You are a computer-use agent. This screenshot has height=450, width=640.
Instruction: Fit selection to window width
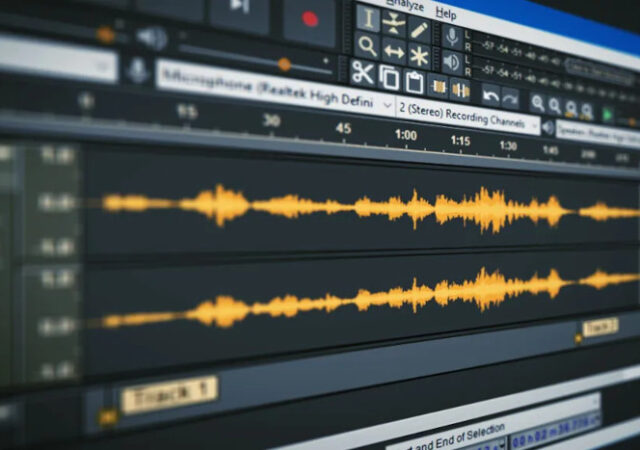point(571,109)
